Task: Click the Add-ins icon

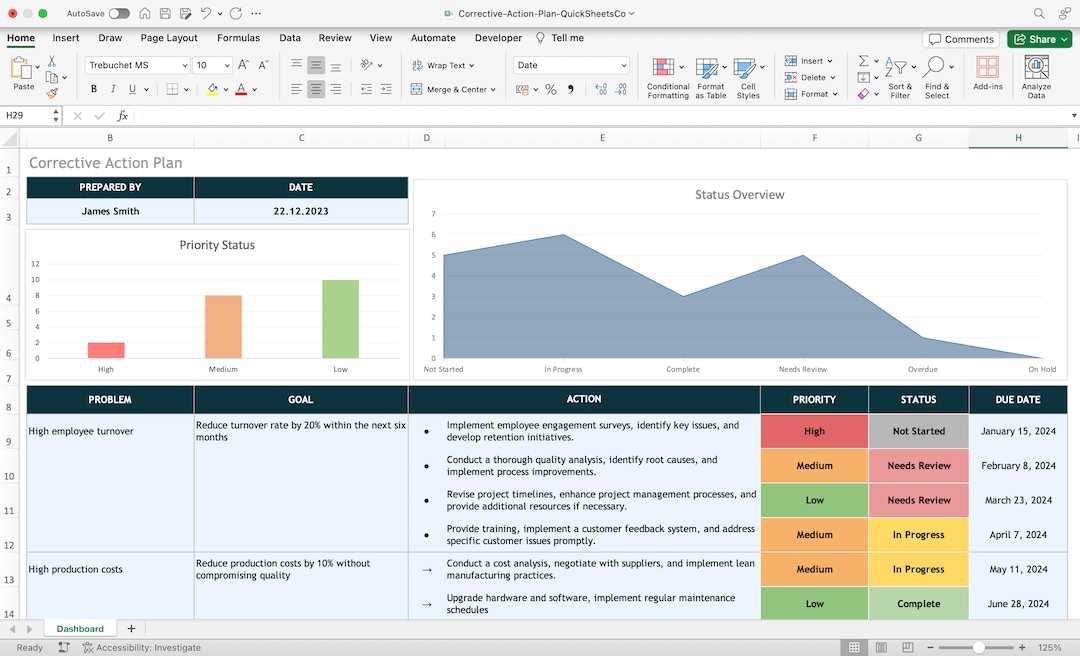Action: tap(987, 73)
